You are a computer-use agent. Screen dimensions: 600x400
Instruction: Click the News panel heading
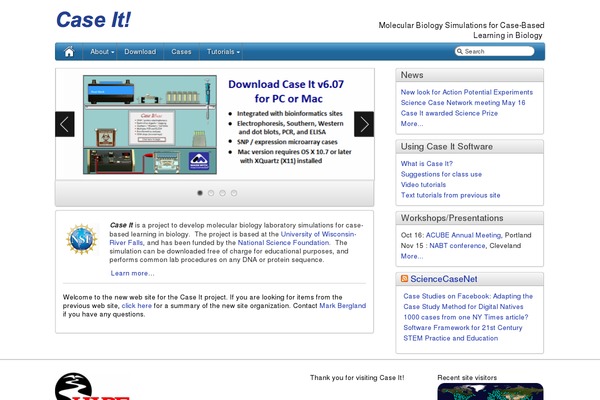412,75
